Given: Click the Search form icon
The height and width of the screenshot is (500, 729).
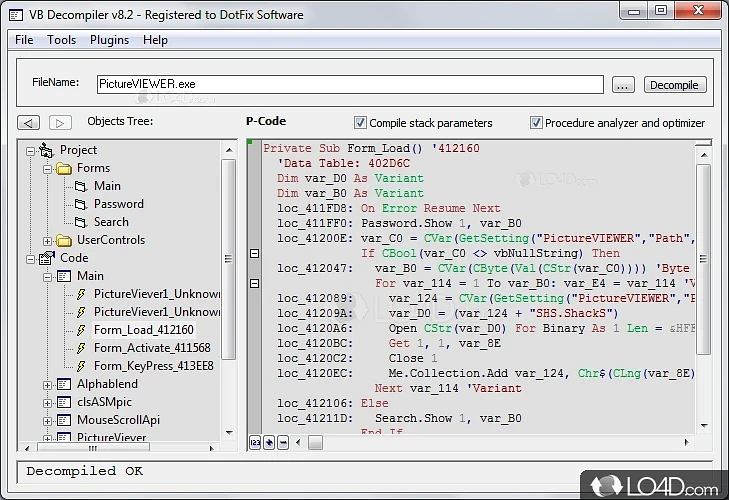Looking at the screenshot, I should (x=81, y=222).
